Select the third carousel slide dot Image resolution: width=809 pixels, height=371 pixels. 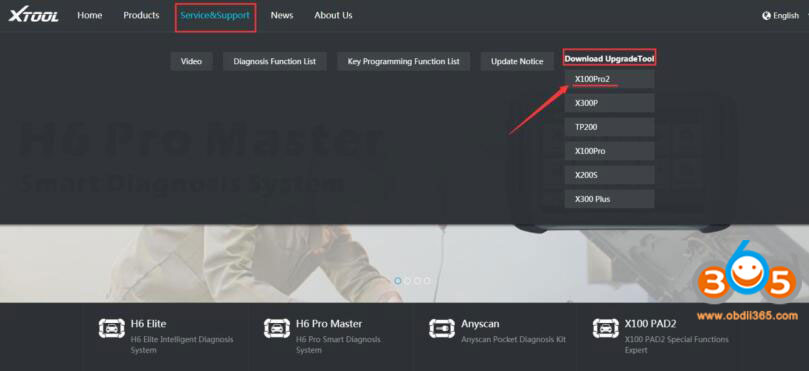[417, 281]
